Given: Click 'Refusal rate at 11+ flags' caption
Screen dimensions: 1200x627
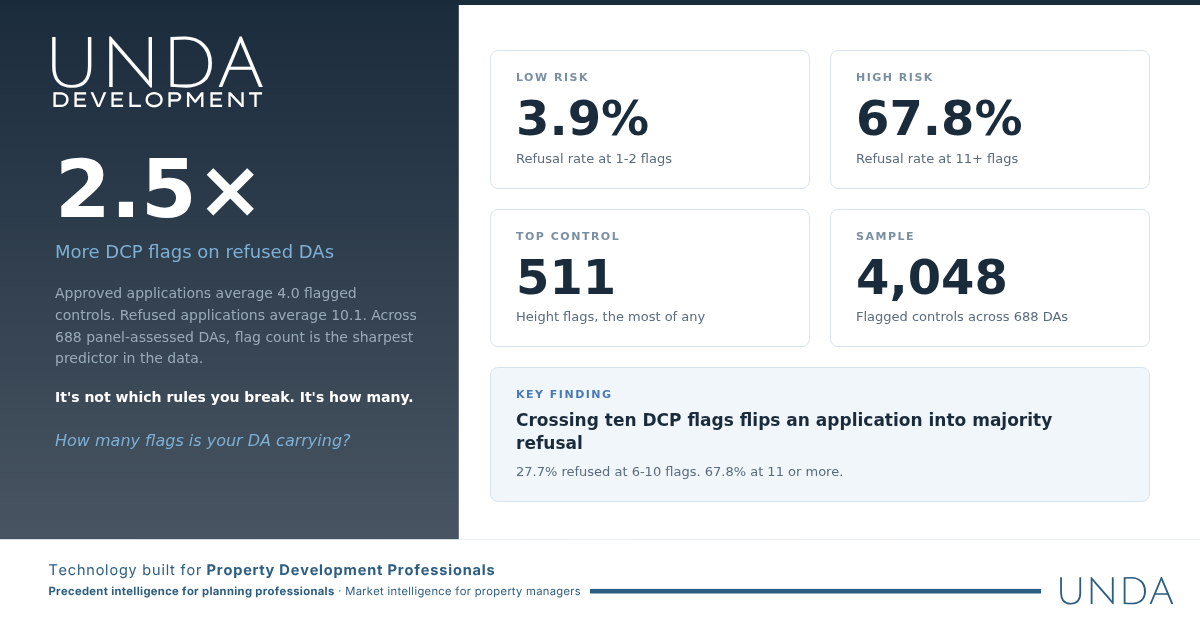Looking at the screenshot, I should (x=937, y=158).
